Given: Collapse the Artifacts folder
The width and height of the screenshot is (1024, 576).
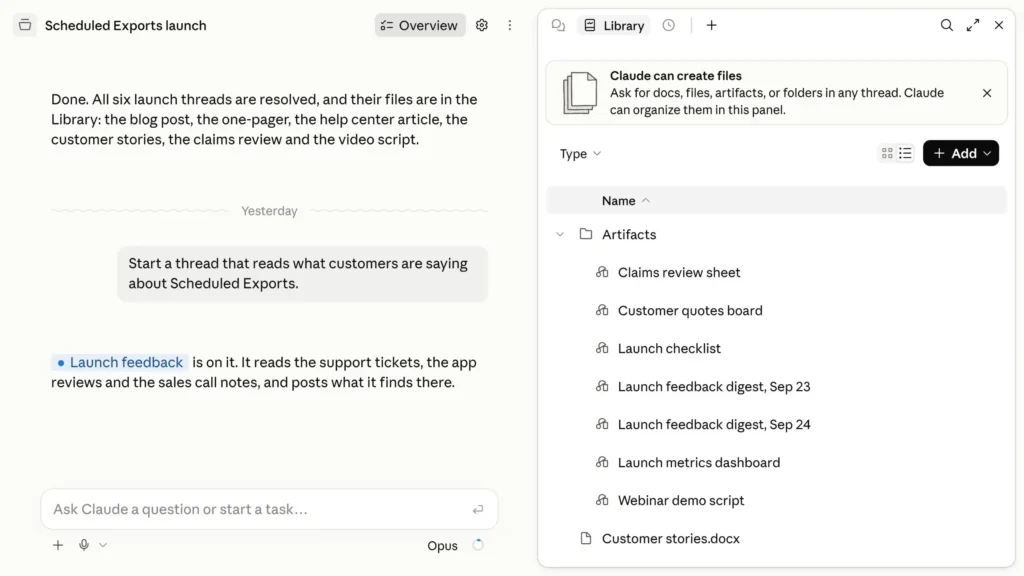Looking at the screenshot, I should tap(560, 234).
